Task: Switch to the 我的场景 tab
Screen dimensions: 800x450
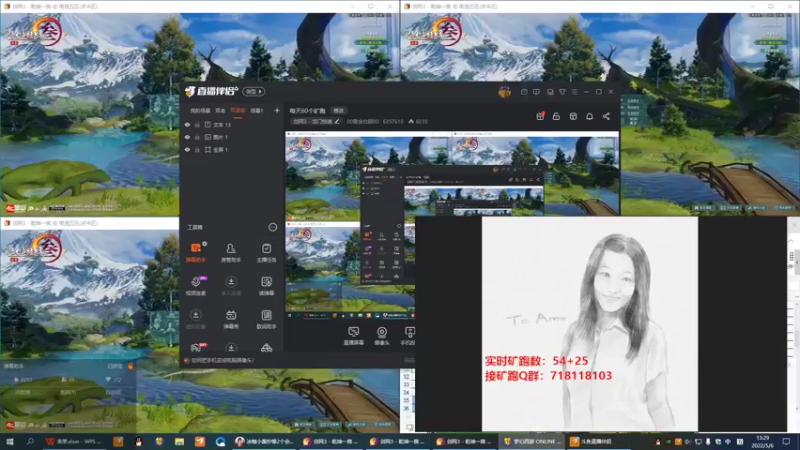Action: click(x=200, y=111)
